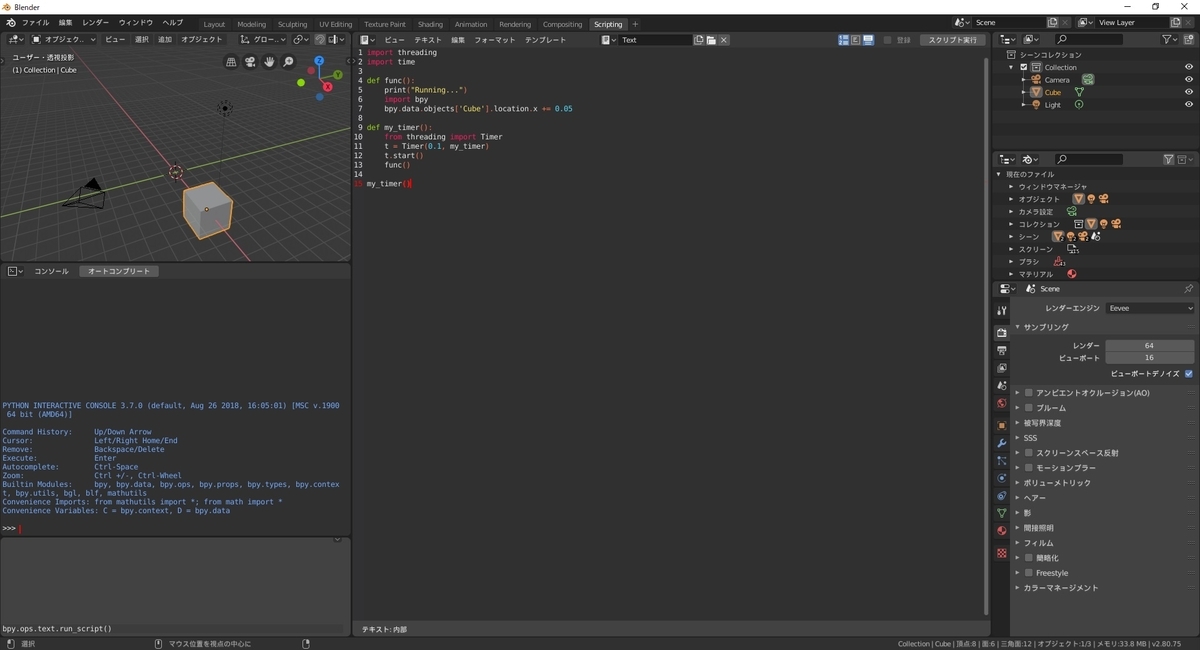Screen dimensions: 1200x650
Task: Toggle word wrap in text editor
Action: tap(856, 40)
